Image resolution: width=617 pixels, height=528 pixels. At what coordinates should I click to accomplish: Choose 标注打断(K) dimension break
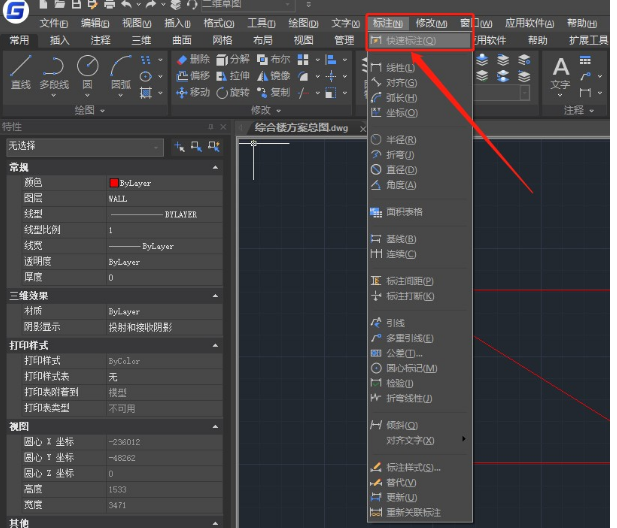(419, 296)
